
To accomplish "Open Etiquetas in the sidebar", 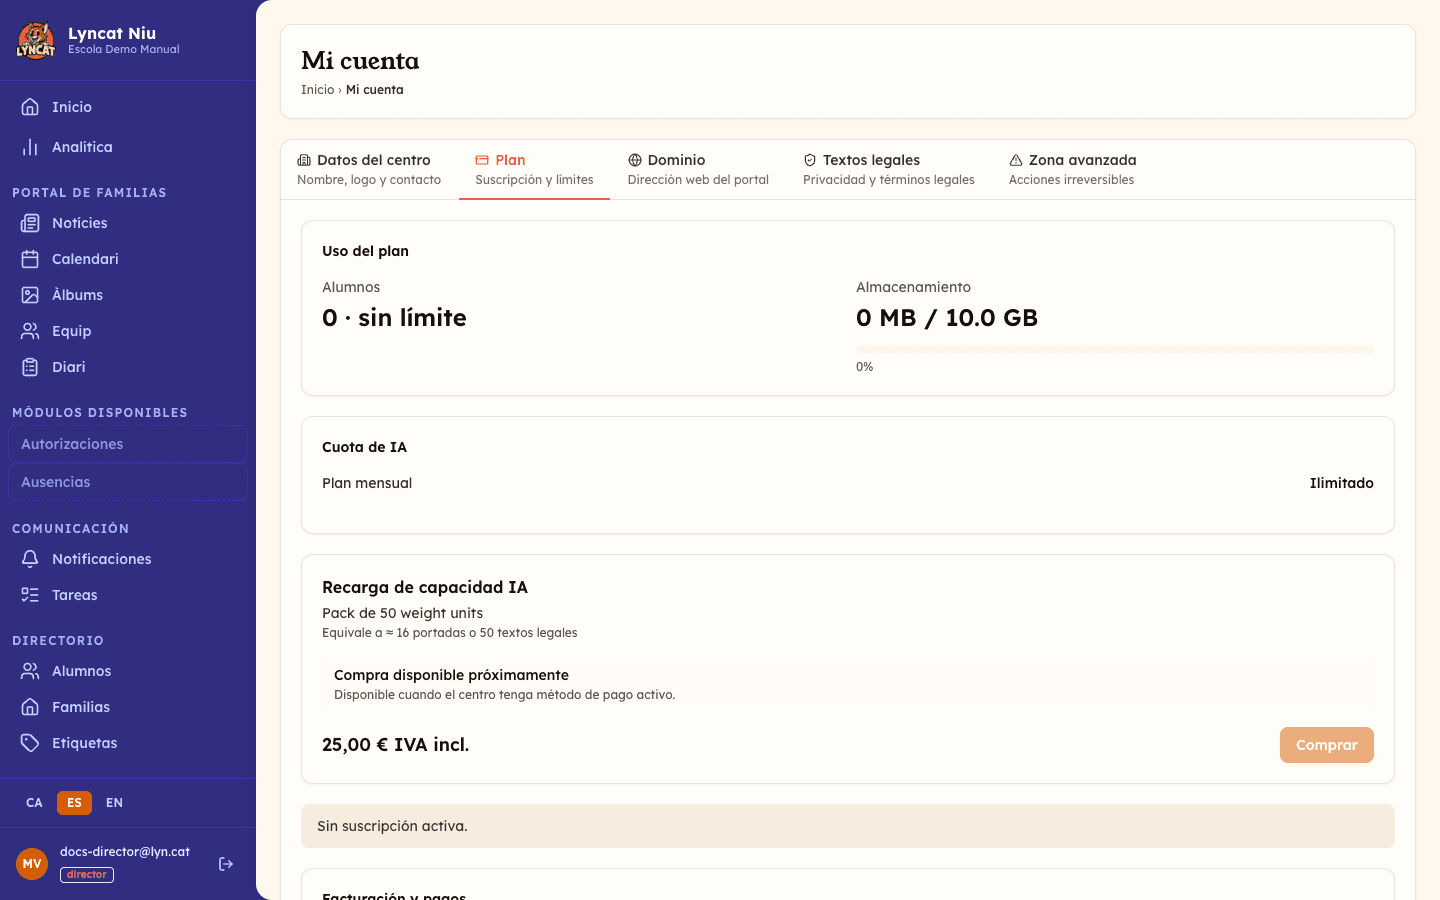I will [x=128, y=743].
